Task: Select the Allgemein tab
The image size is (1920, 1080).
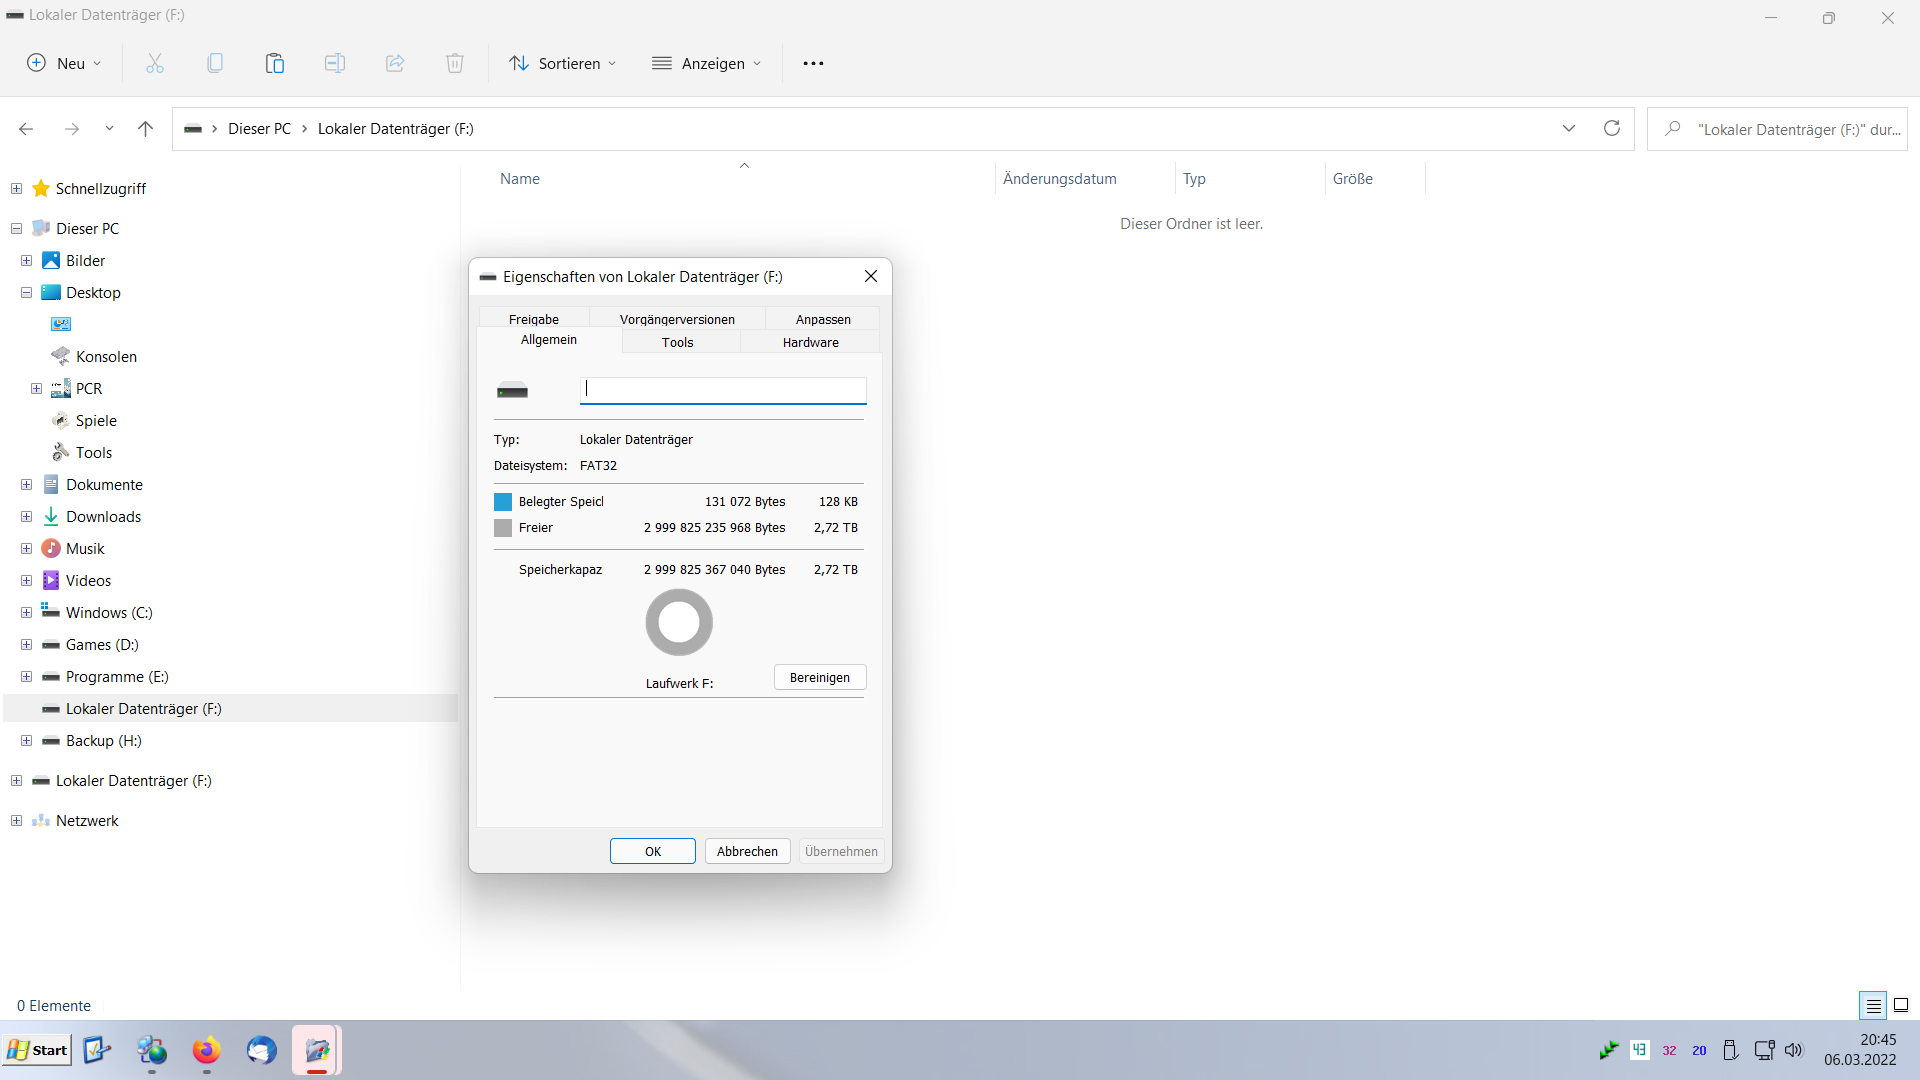Action: [x=549, y=340]
